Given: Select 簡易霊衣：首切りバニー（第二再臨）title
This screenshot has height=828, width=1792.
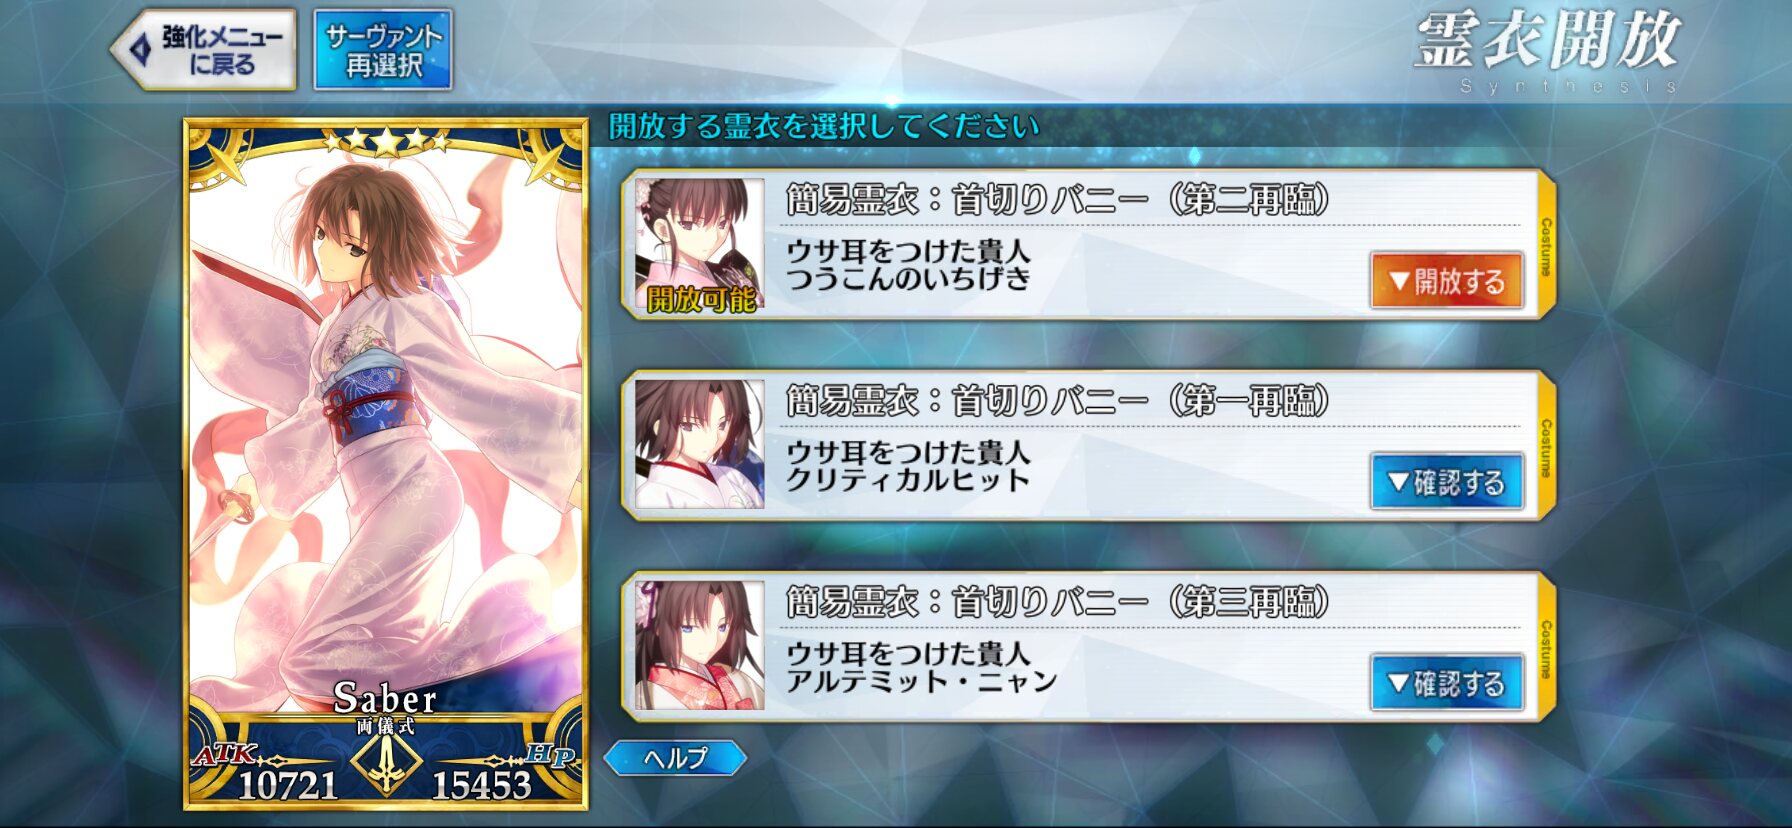Looking at the screenshot, I should point(1057,199).
